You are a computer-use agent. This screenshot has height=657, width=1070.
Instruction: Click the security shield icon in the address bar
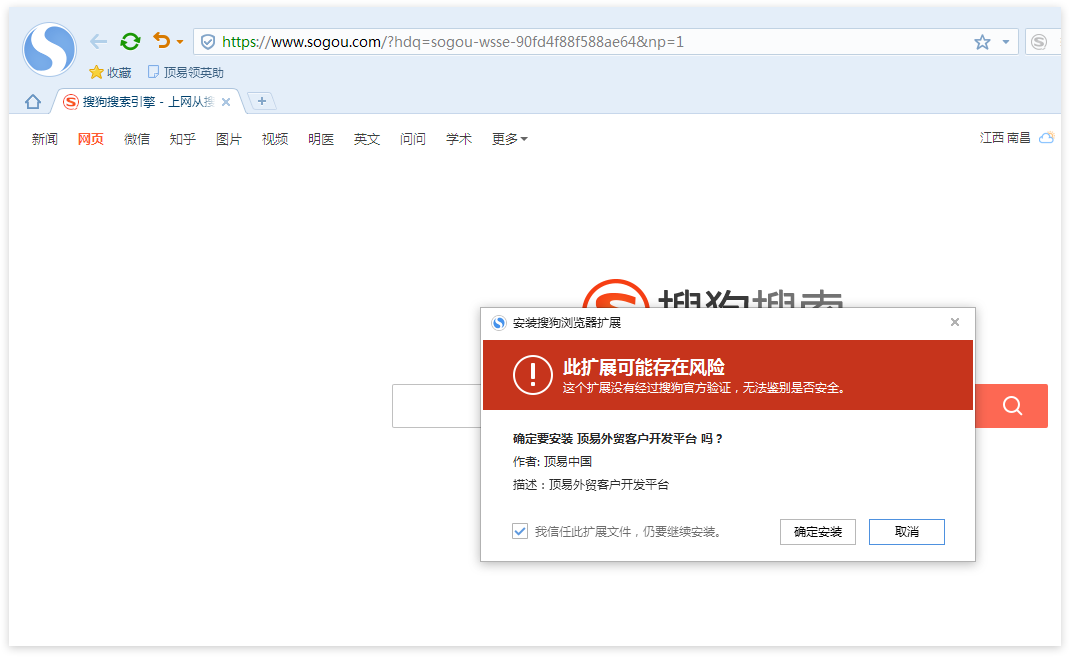[208, 42]
